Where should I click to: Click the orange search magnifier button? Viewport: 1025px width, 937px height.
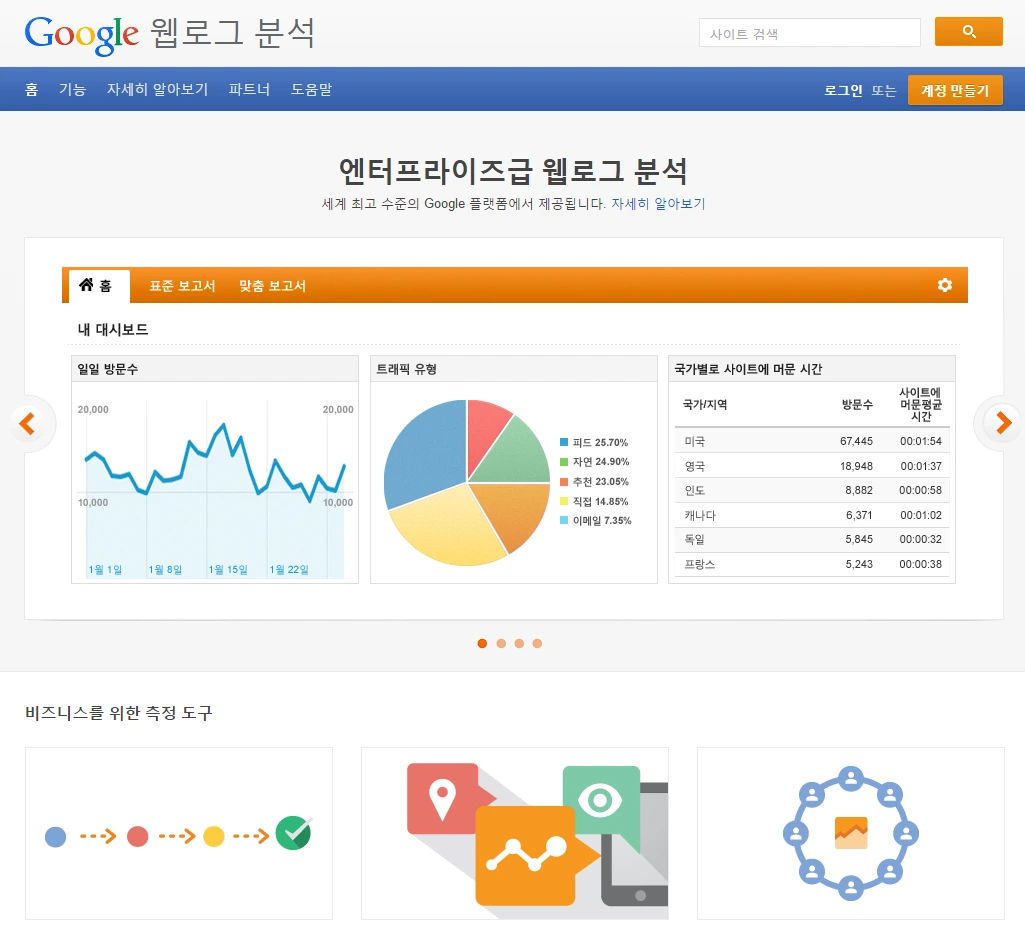click(x=968, y=31)
